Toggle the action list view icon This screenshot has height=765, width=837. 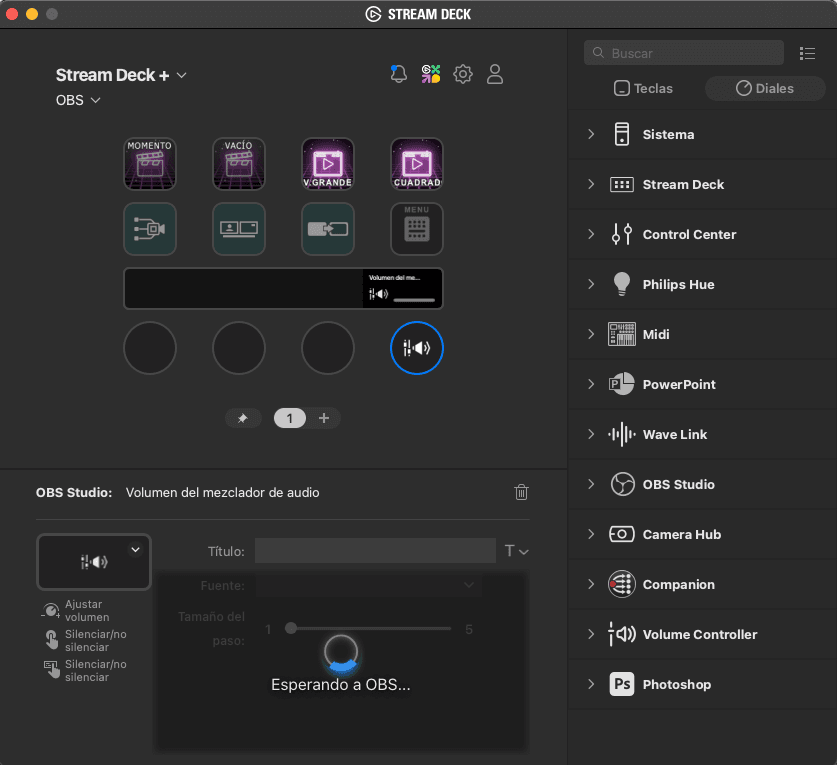tap(807, 53)
